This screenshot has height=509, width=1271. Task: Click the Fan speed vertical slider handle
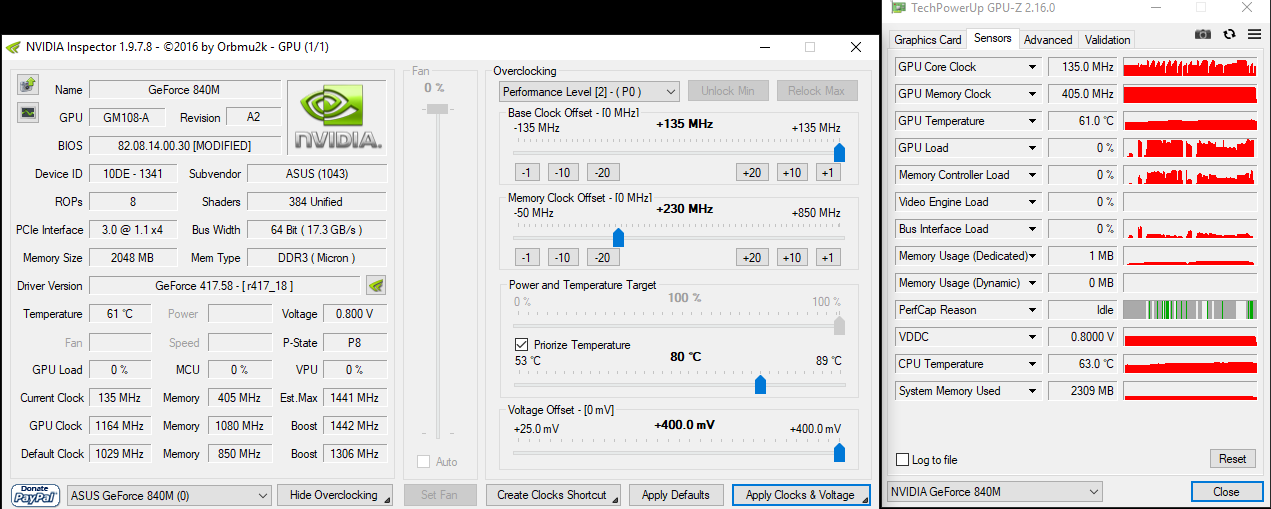pos(435,109)
